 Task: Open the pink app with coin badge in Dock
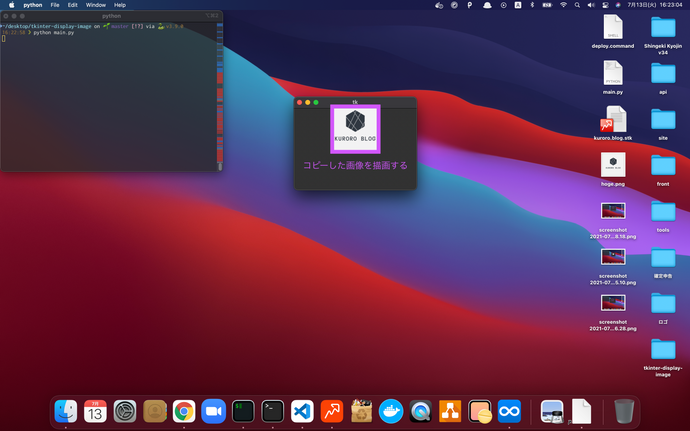point(480,411)
